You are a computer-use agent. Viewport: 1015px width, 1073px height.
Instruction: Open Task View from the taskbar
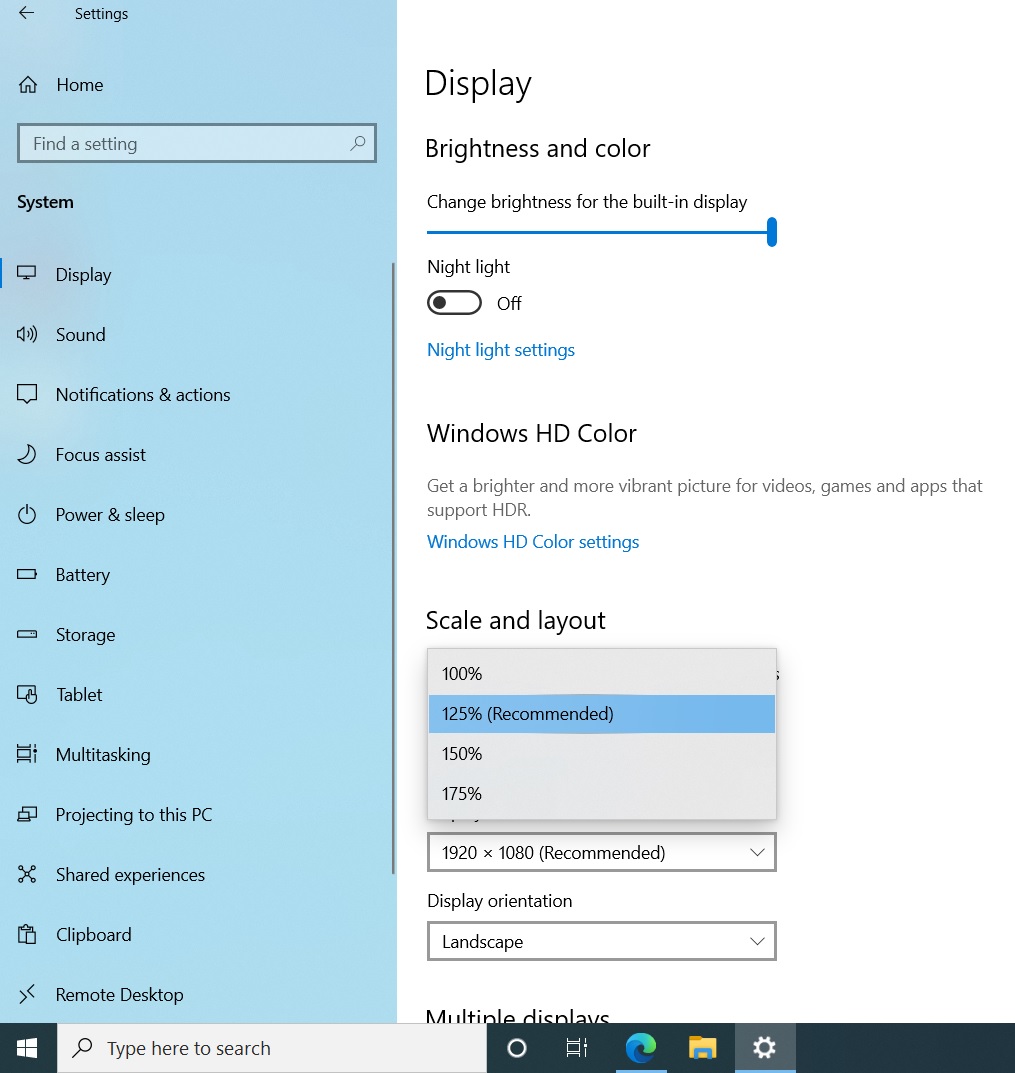(577, 1048)
